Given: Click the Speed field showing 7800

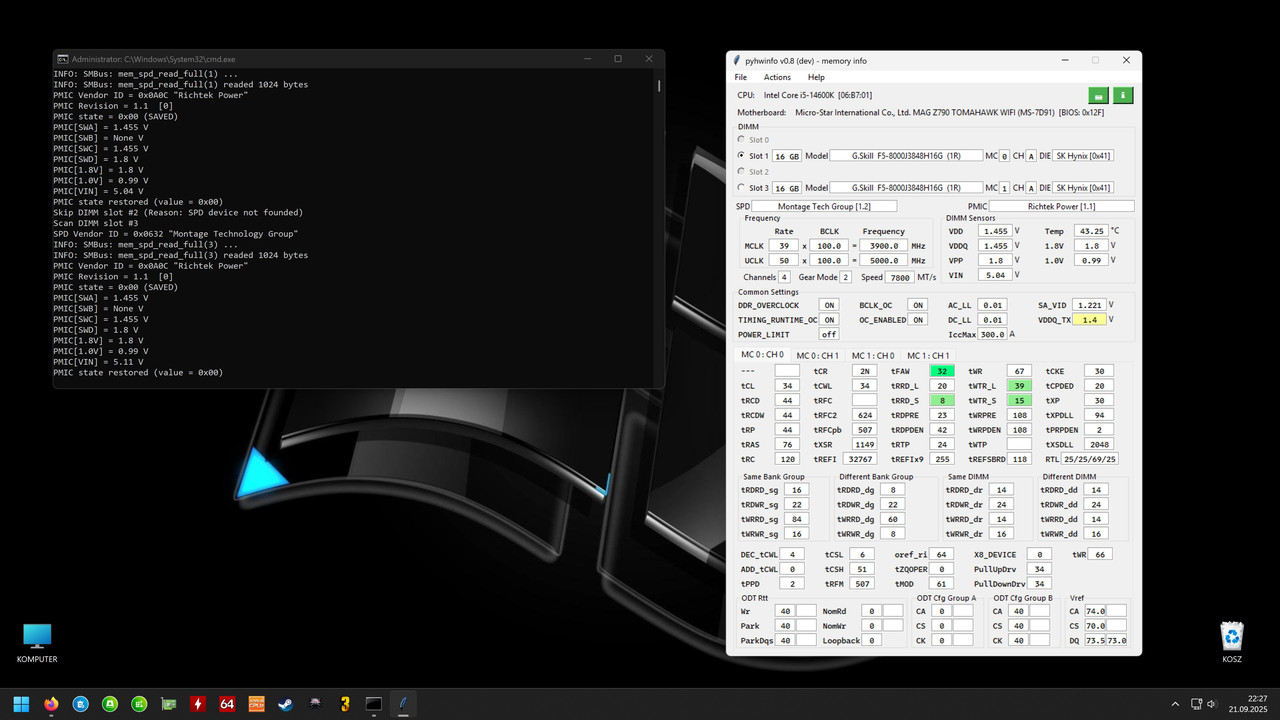Looking at the screenshot, I should point(899,277).
